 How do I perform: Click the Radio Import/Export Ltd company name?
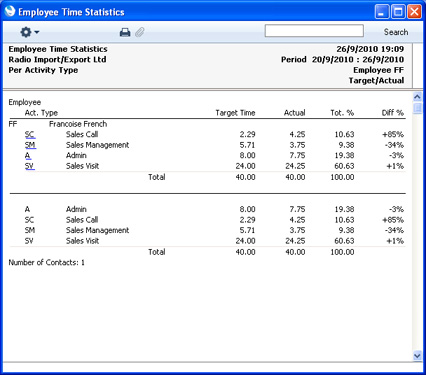tap(57, 60)
